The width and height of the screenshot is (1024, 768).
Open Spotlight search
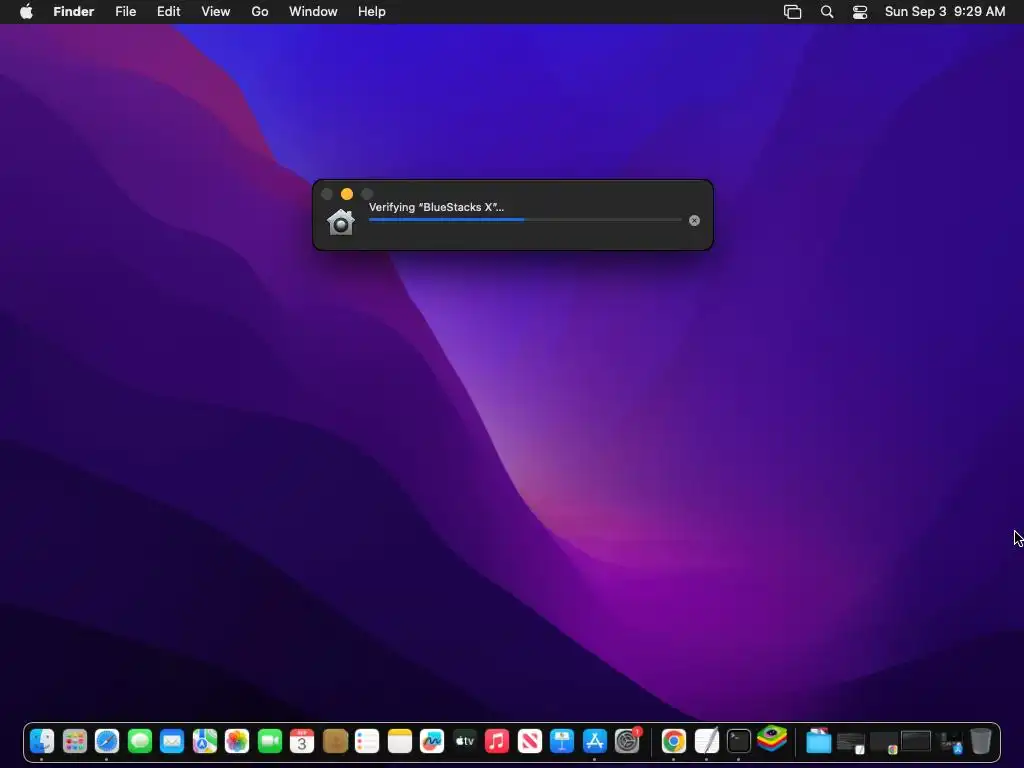tap(827, 12)
